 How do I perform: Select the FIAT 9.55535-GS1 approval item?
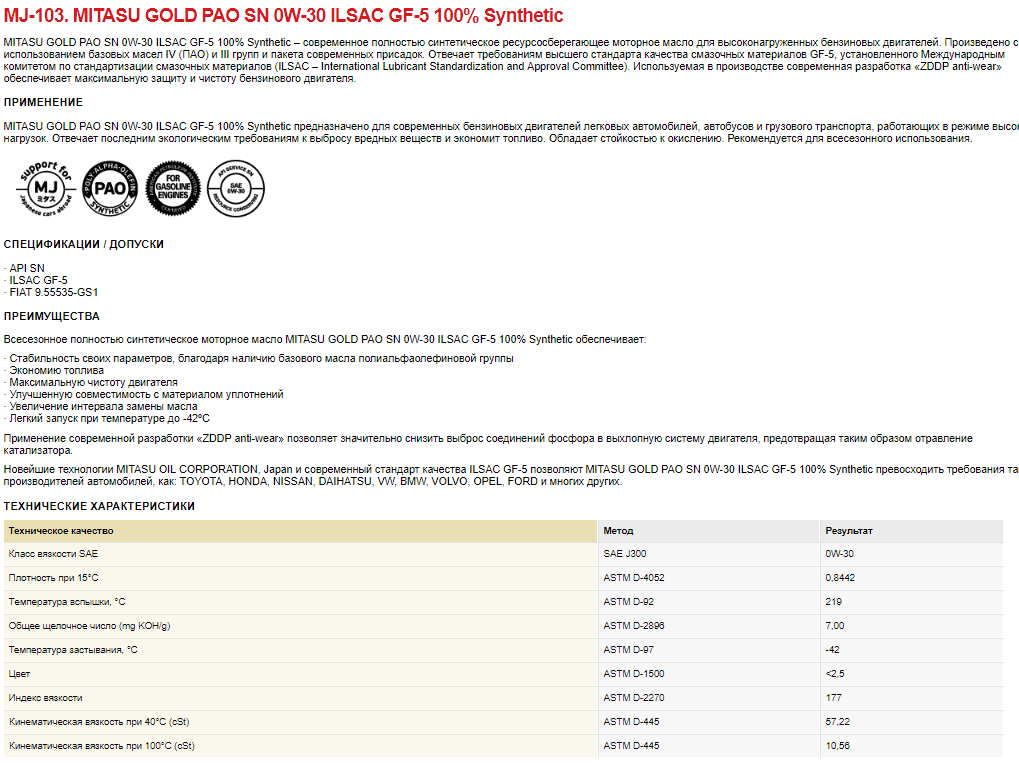pyautogui.click(x=54, y=292)
